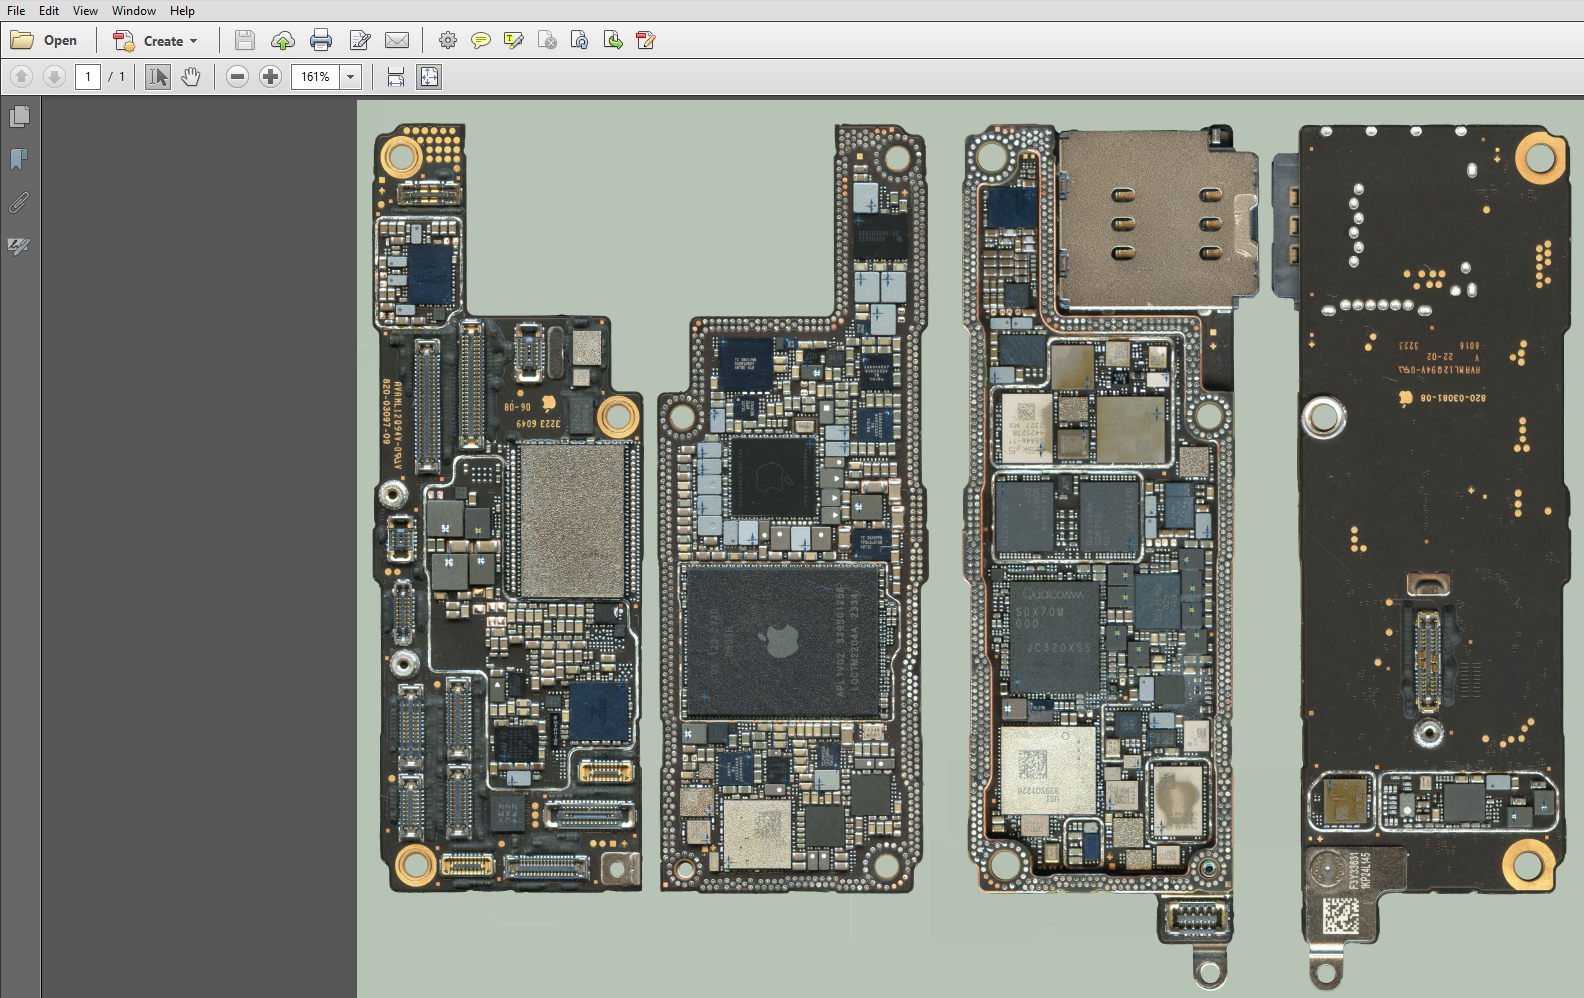The height and width of the screenshot is (998, 1584).
Task: Open the Attachments panel paperclip
Action: pos(19,203)
